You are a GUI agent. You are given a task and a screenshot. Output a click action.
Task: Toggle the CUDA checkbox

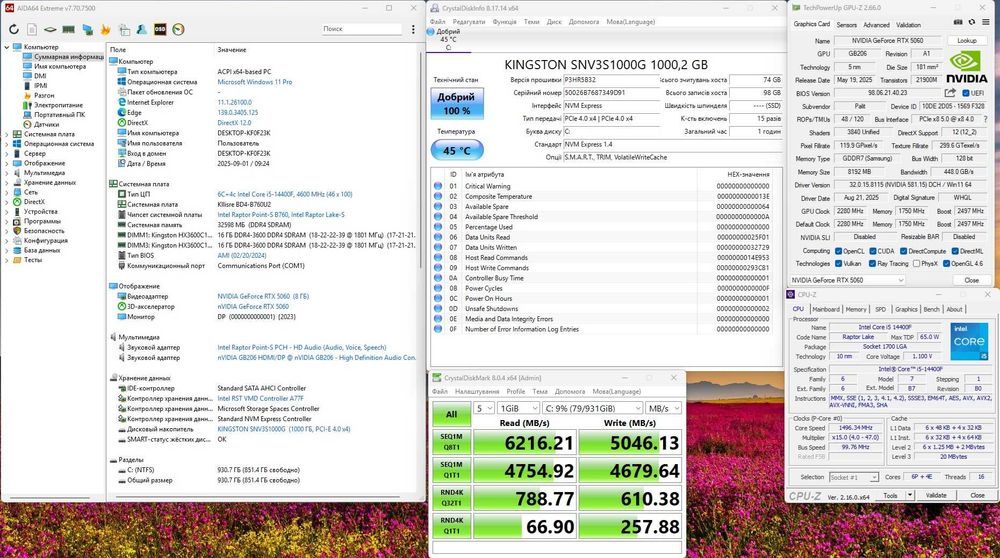point(872,251)
